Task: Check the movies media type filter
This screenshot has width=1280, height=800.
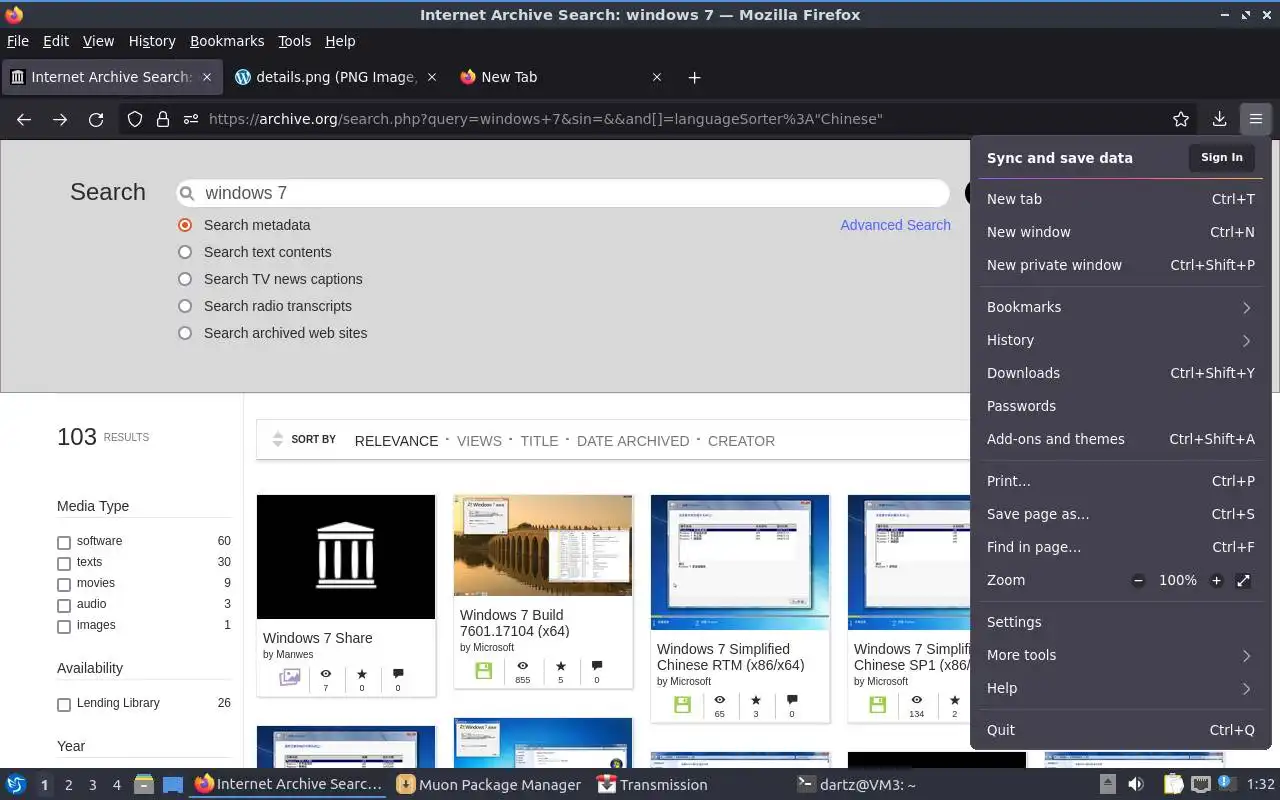Action: coord(64,584)
